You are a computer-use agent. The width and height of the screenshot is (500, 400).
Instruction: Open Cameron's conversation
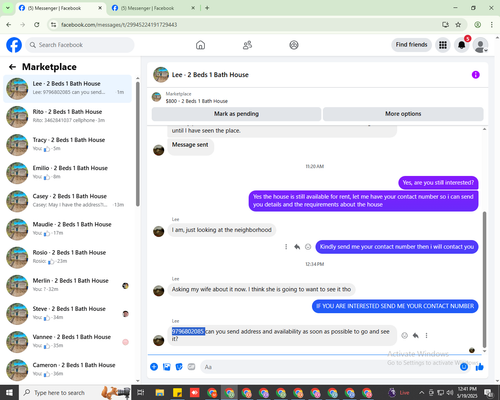(x=67, y=370)
